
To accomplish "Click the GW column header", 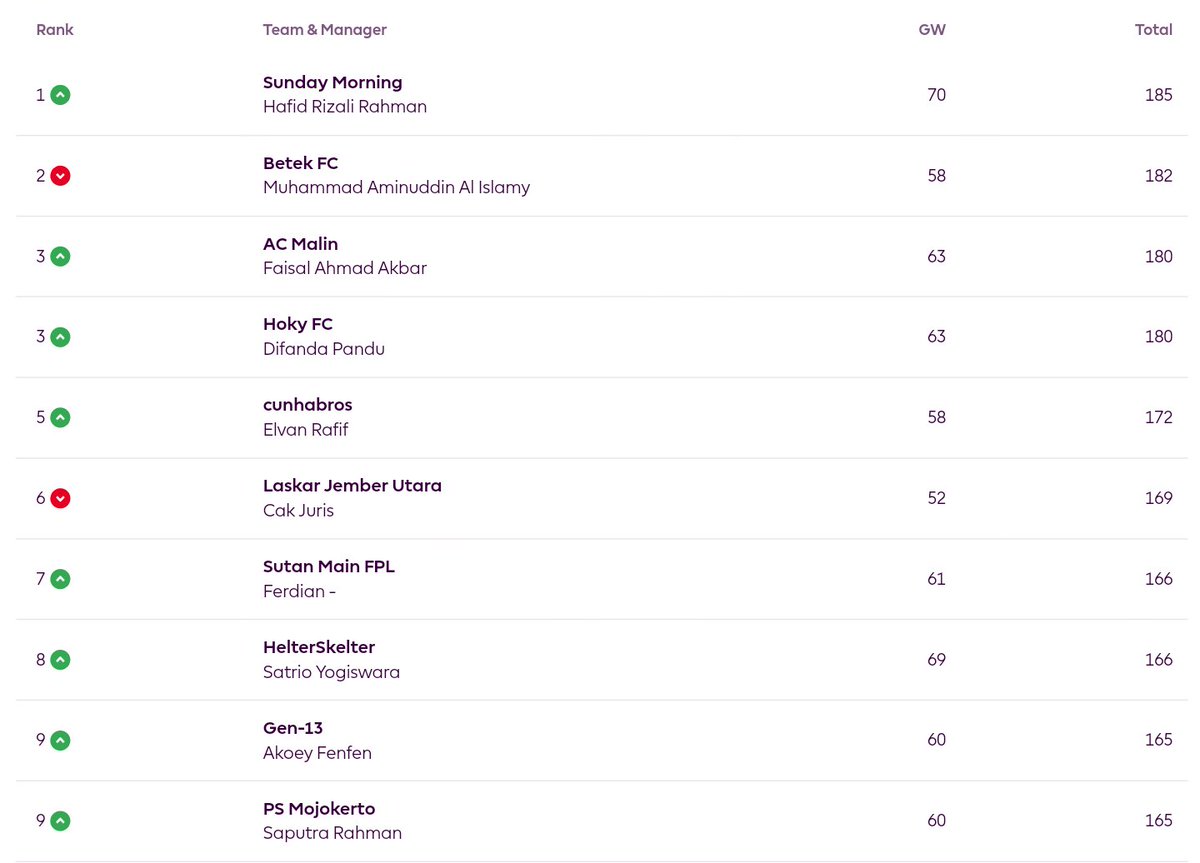I will 932,30.
